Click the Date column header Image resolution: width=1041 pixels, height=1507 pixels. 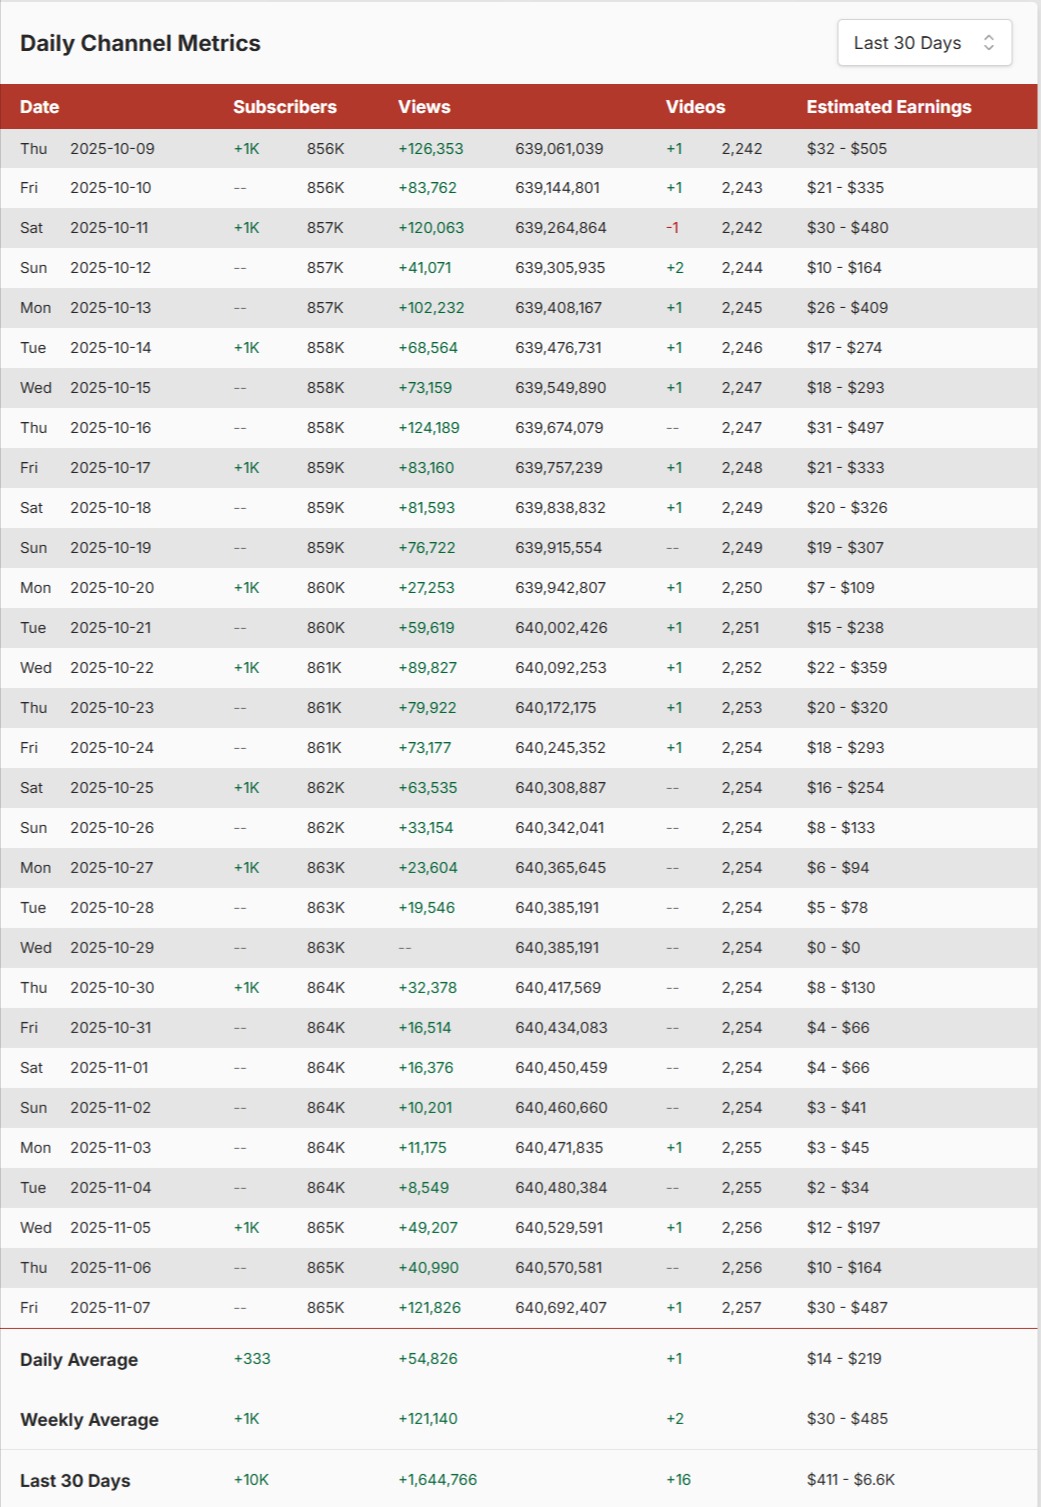40,107
